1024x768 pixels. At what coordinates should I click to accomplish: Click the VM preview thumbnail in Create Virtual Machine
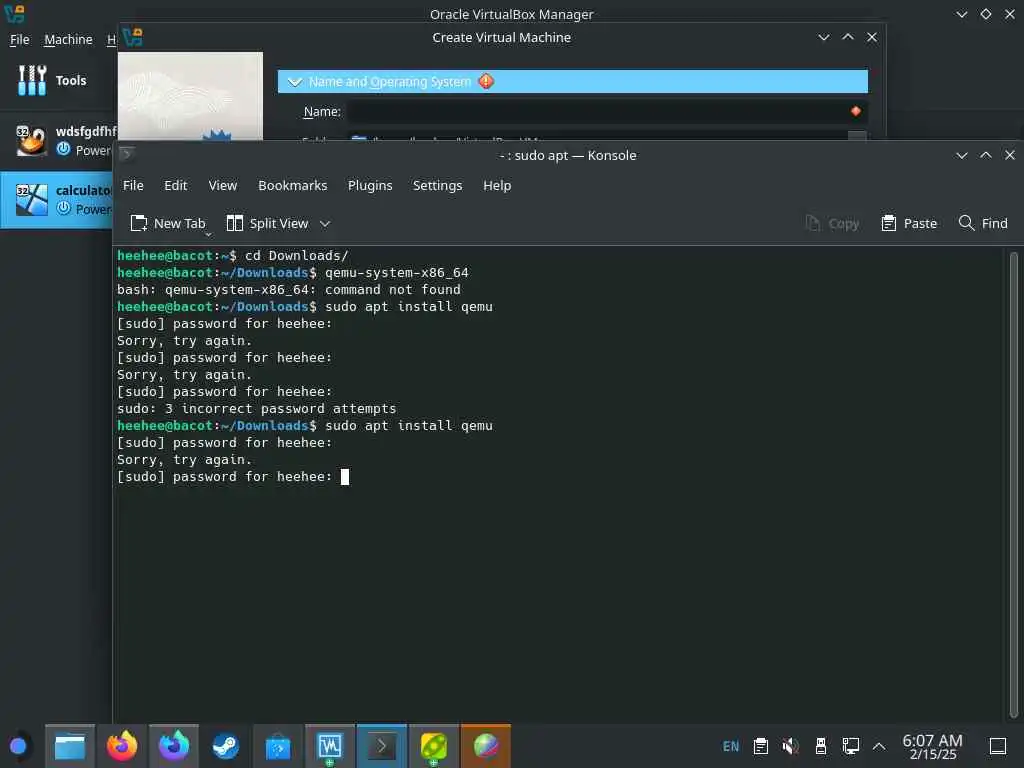point(190,95)
